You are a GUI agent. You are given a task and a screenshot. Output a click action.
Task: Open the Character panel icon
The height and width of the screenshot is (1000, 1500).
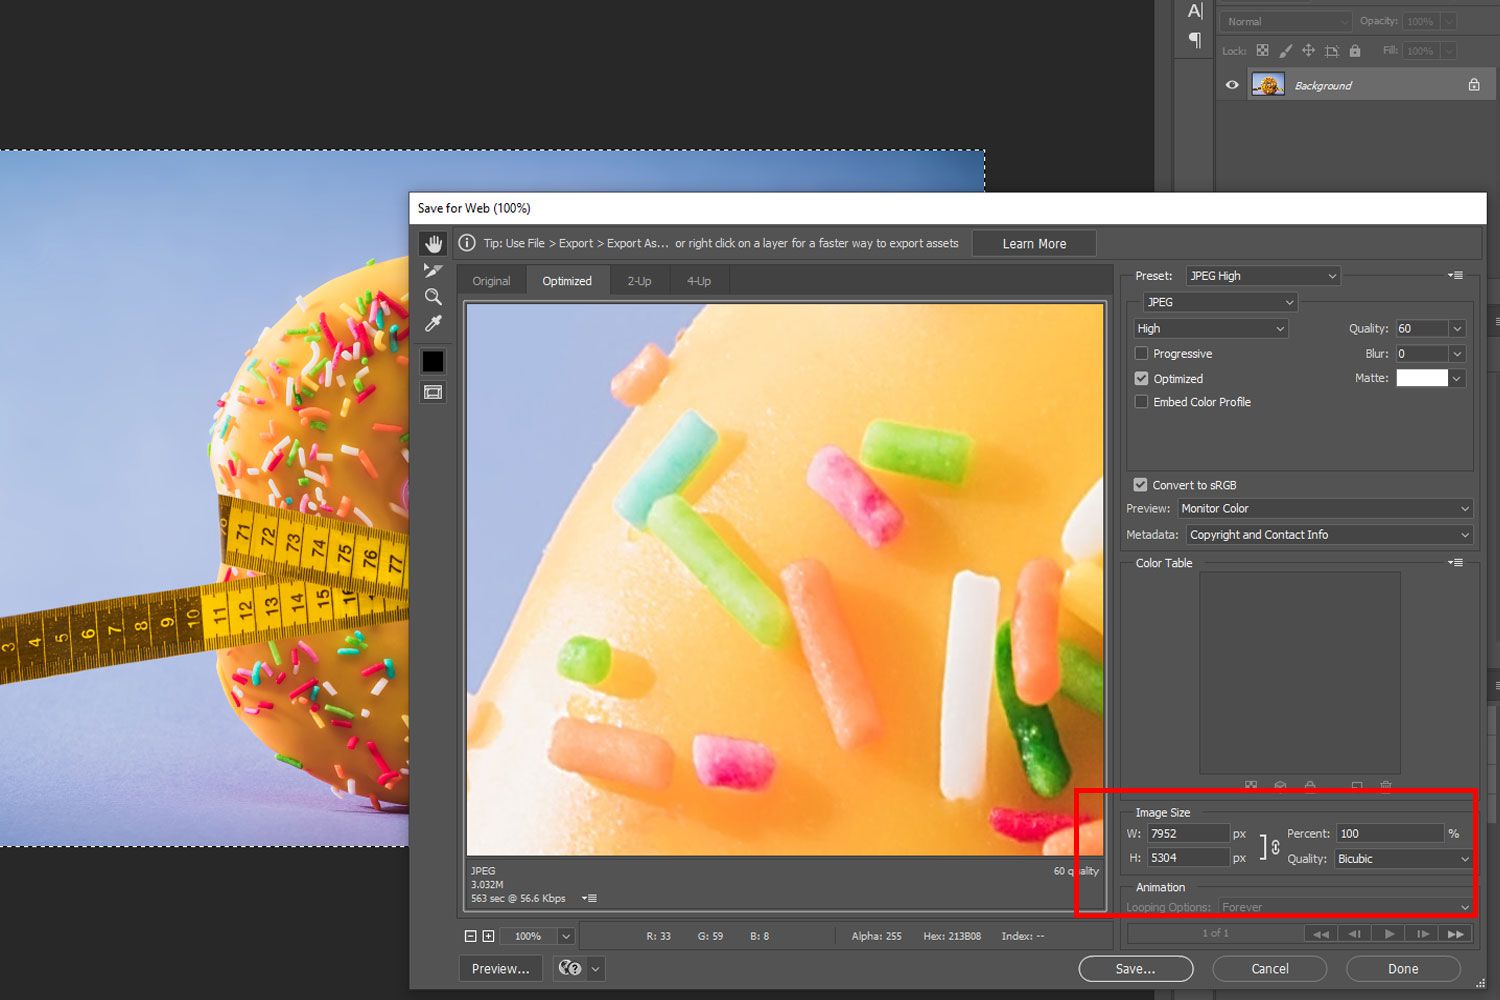pyautogui.click(x=1195, y=11)
